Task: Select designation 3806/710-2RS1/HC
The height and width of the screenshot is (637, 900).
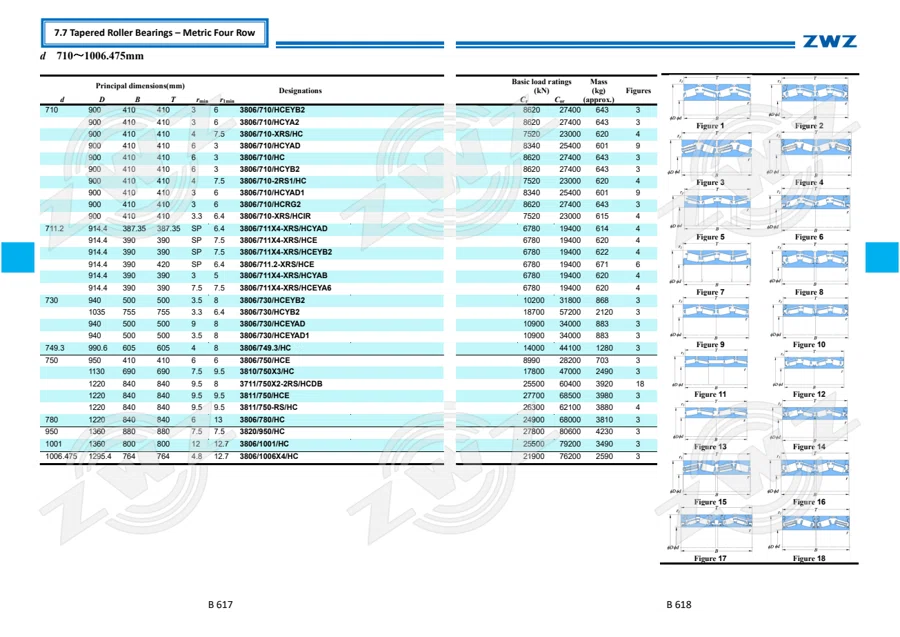Action: pos(273,181)
